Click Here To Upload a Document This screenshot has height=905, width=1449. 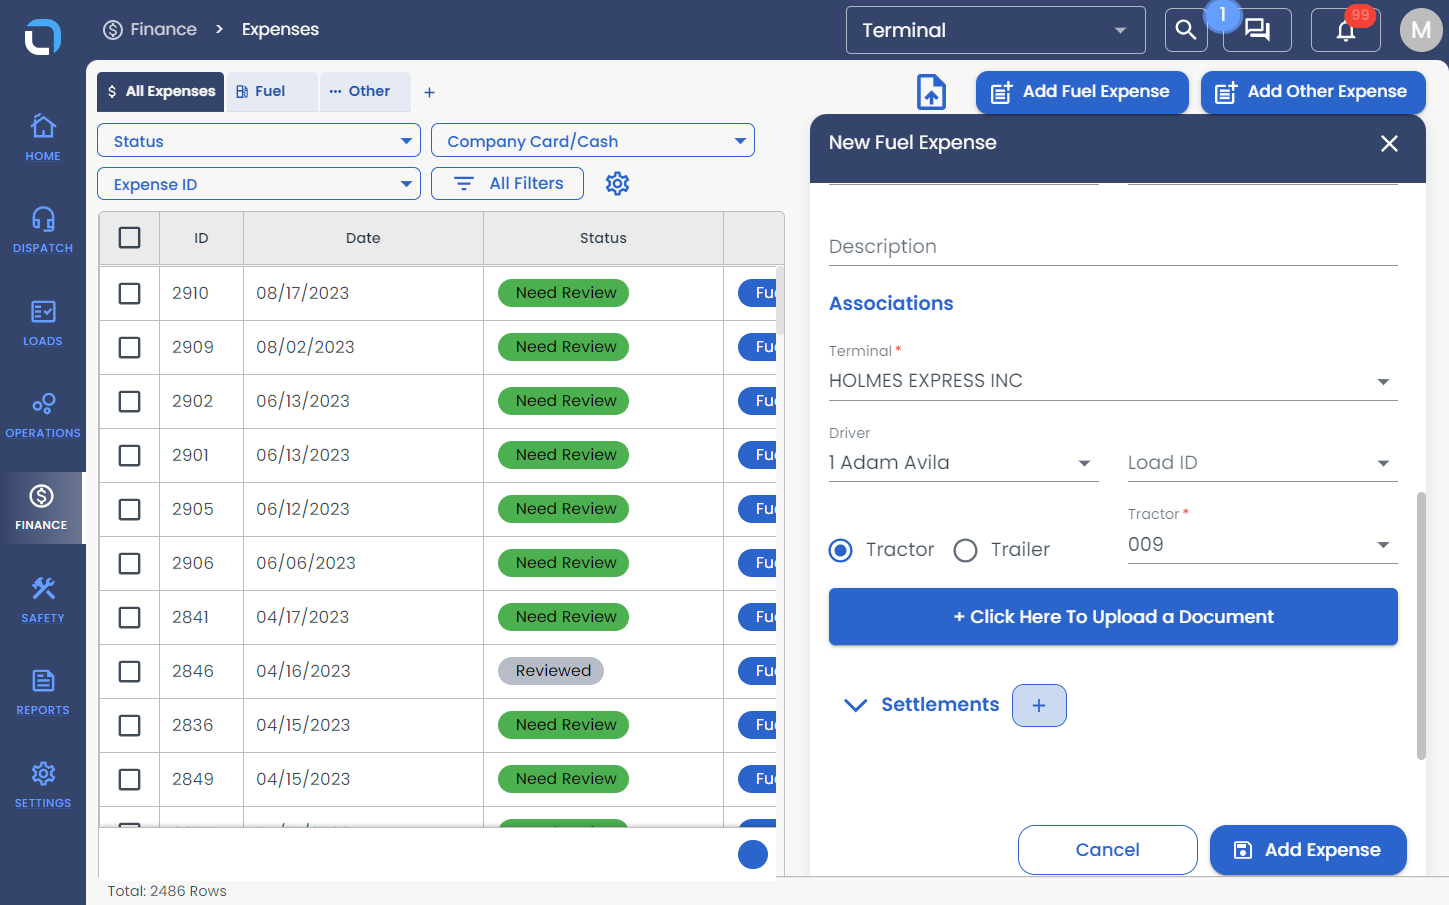[1113, 617]
